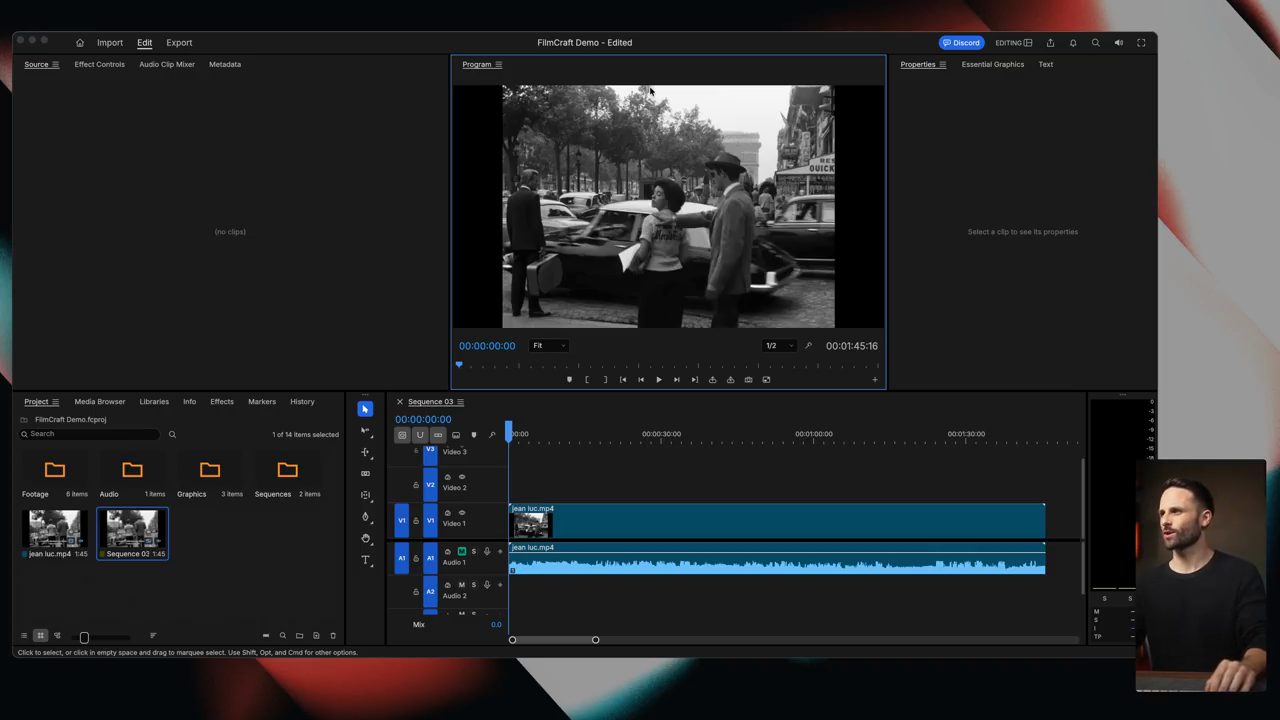Open the Fit zoom level dropdown

click(x=549, y=346)
